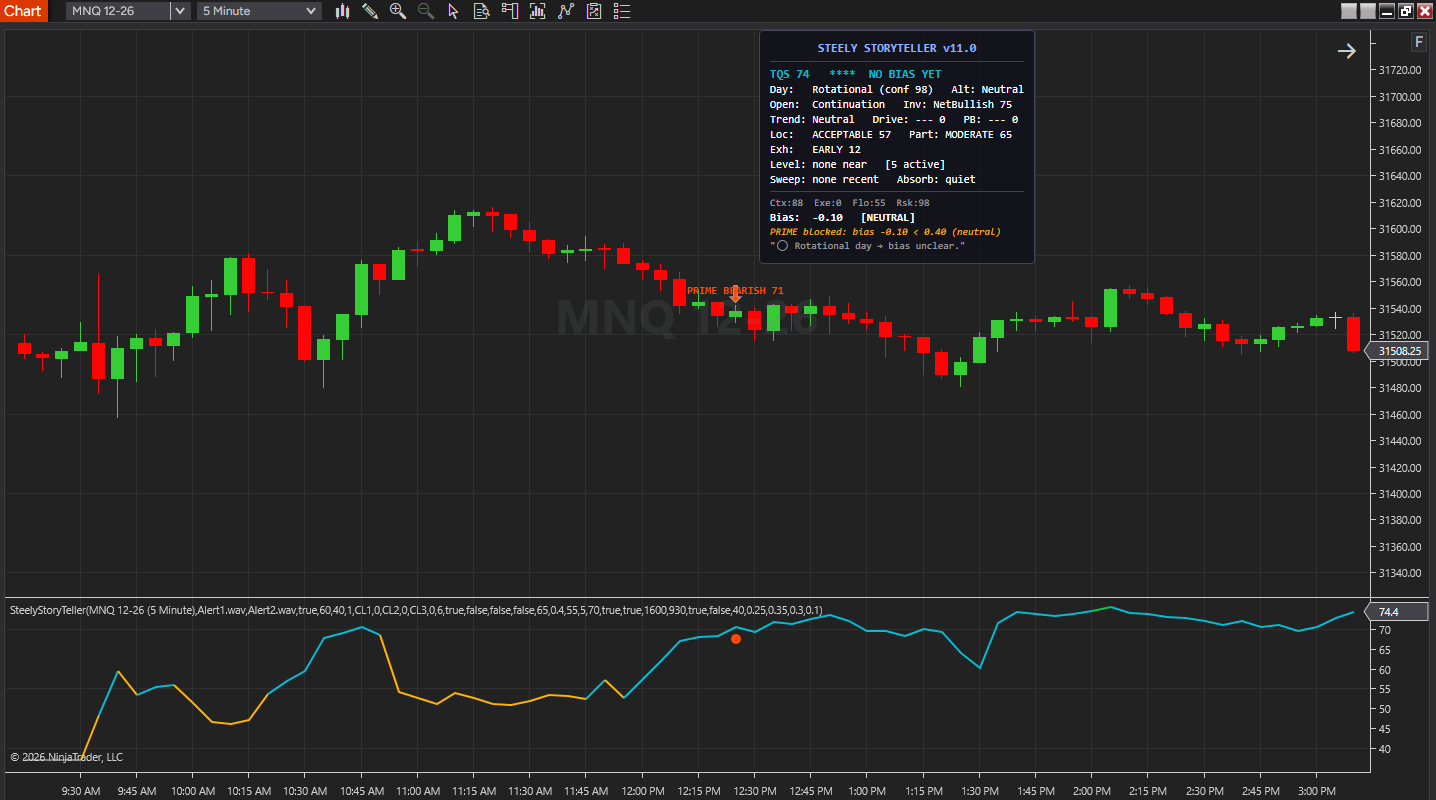
Task: Click the orange dot on the indicator line
Action: [736, 638]
